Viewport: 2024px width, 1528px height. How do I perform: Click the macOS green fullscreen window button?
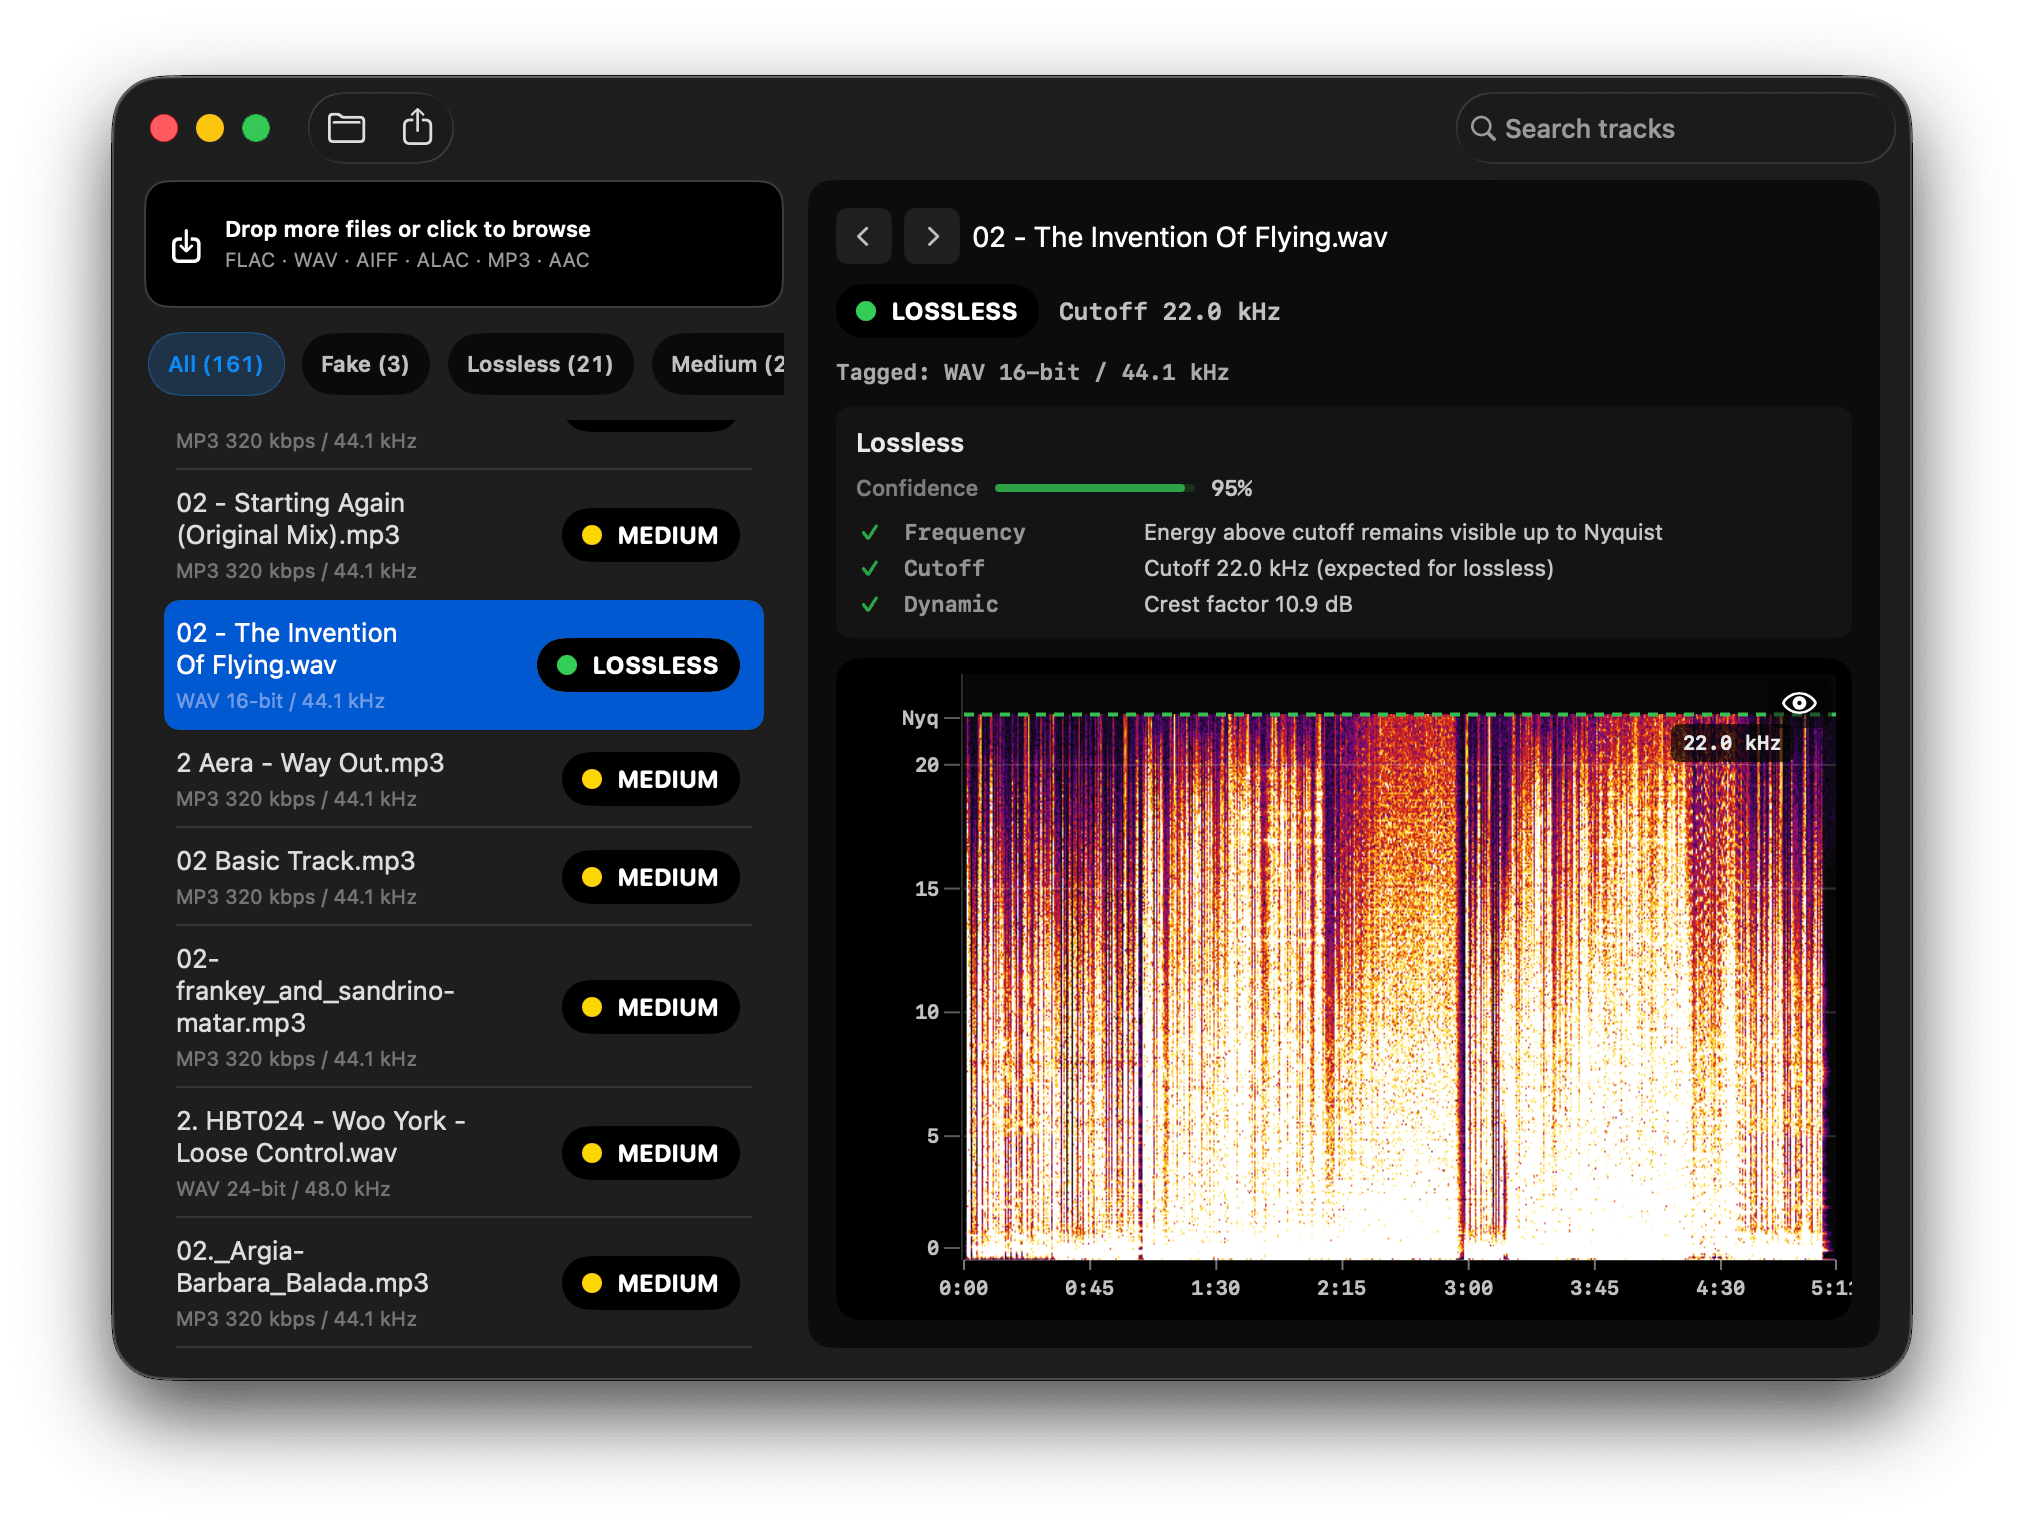256,128
